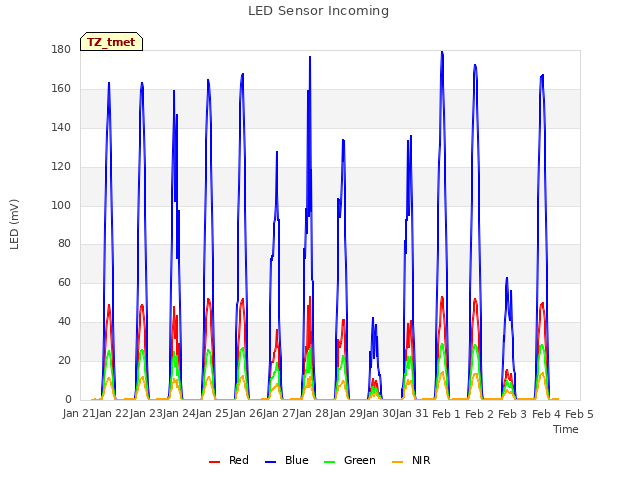The width and height of the screenshot is (640, 480).
Task: Click the Feb 4 x-axis tick label
Action: [546, 414]
